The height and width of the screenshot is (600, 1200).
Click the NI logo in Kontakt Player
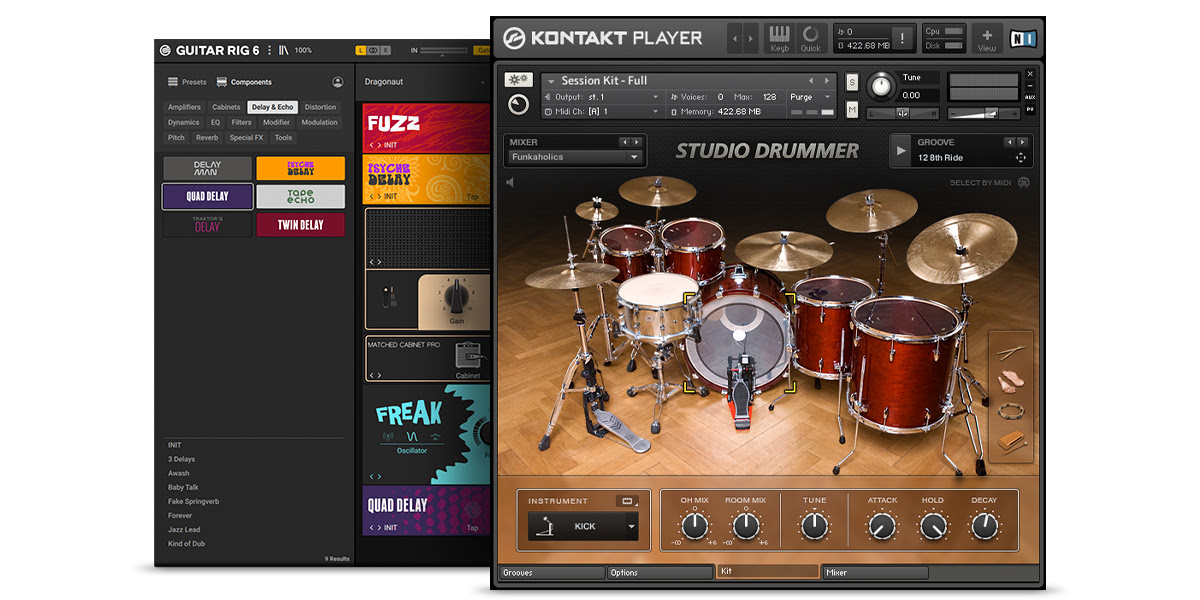pos(1023,38)
